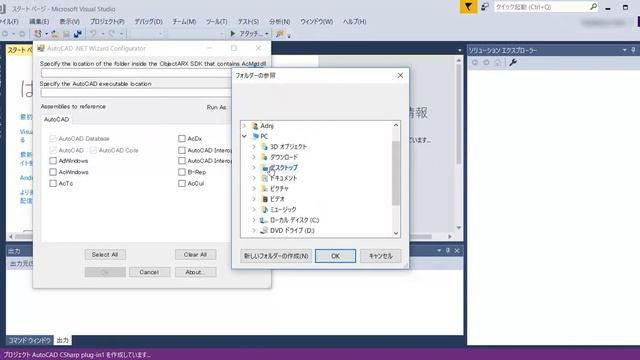This screenshot has height=360, width=640.
Task: Click the キャンセル button
Action: click(380, 256)
